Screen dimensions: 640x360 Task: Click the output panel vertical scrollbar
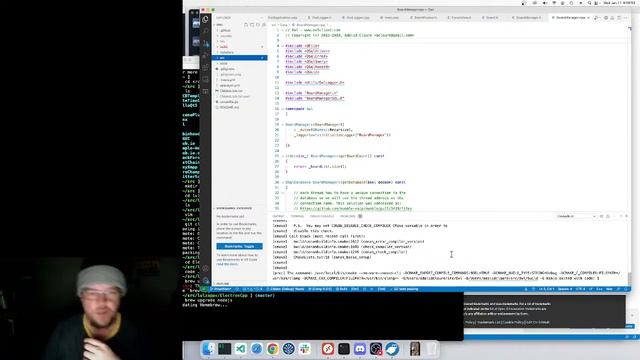click(629, 278)
